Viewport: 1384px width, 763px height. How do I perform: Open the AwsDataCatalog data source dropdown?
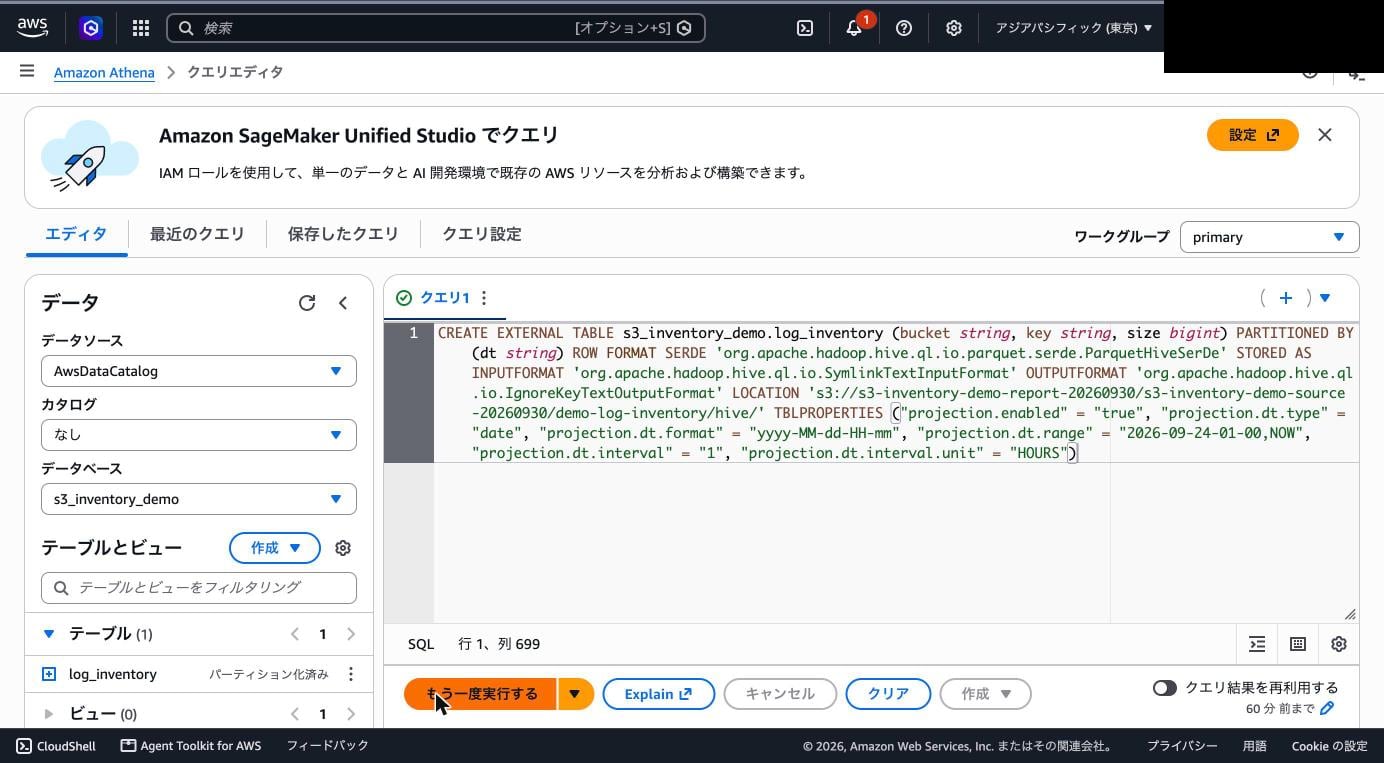(x=199, y=371)
